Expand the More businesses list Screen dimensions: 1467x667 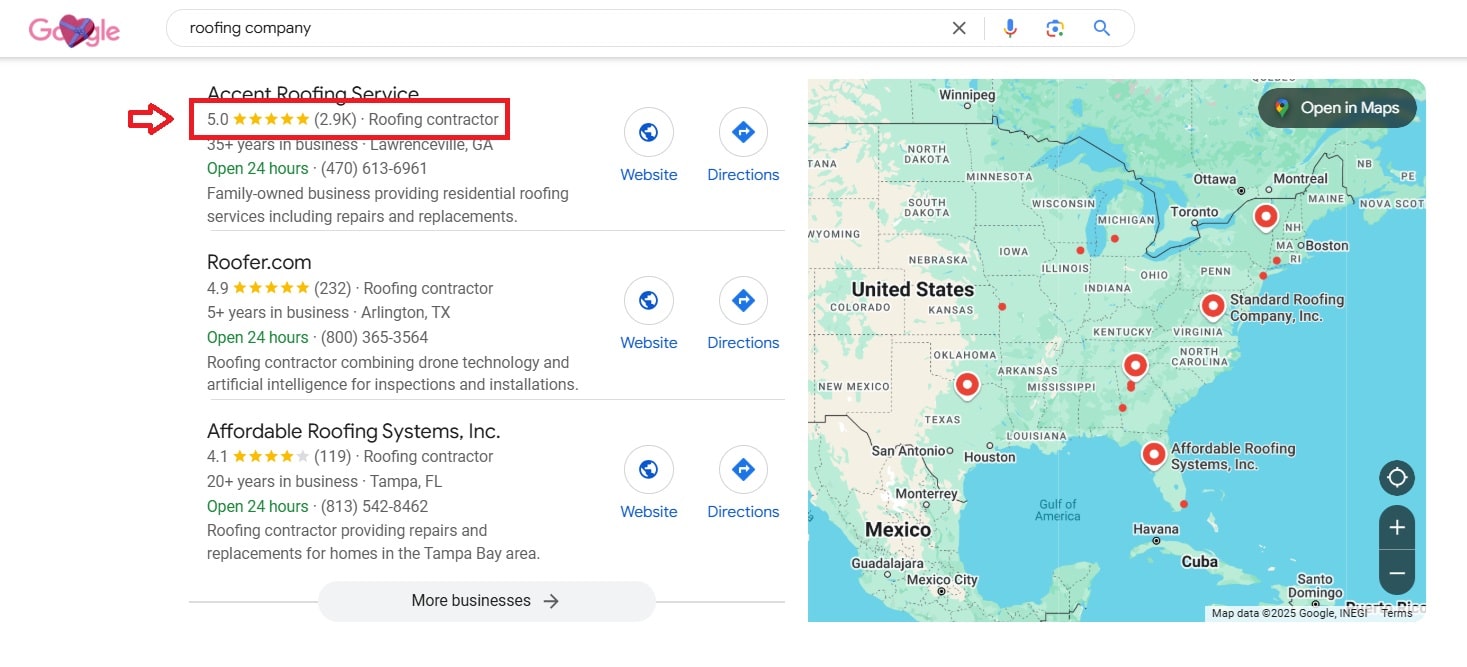pos(486,601)
